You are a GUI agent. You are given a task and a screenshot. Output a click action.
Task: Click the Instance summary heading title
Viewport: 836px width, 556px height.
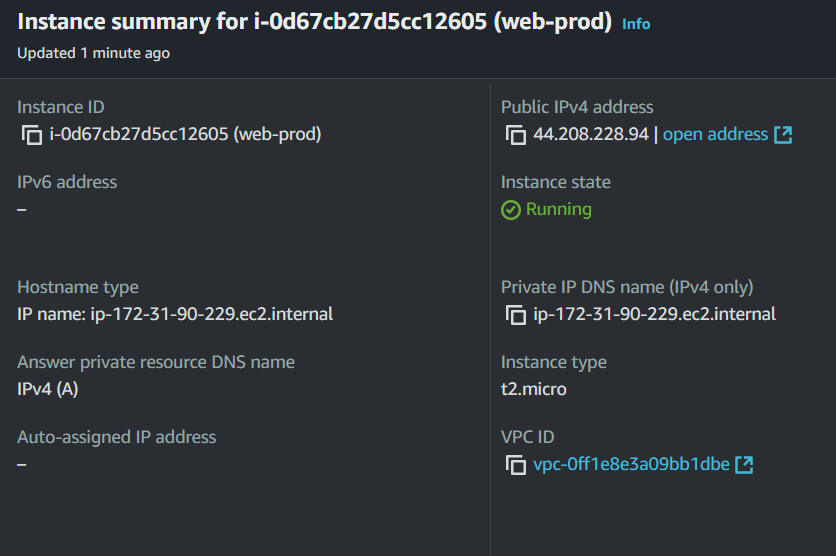(x=314, y=23)
